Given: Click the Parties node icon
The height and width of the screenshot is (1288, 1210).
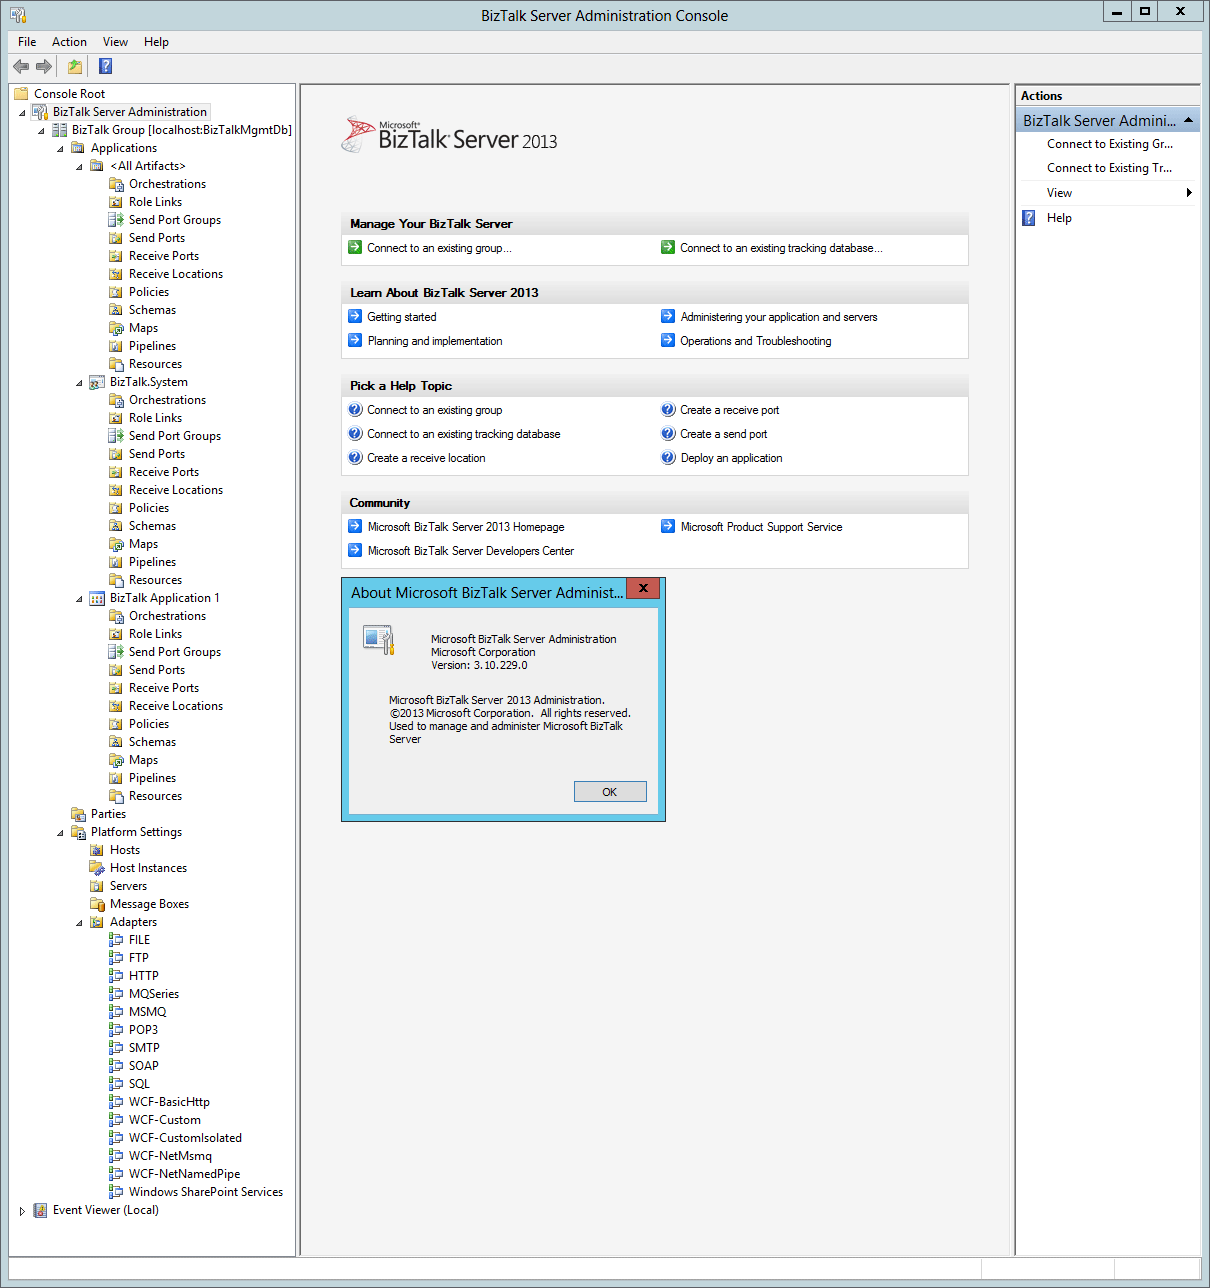Looking at the screenshot, I should 78,814.
